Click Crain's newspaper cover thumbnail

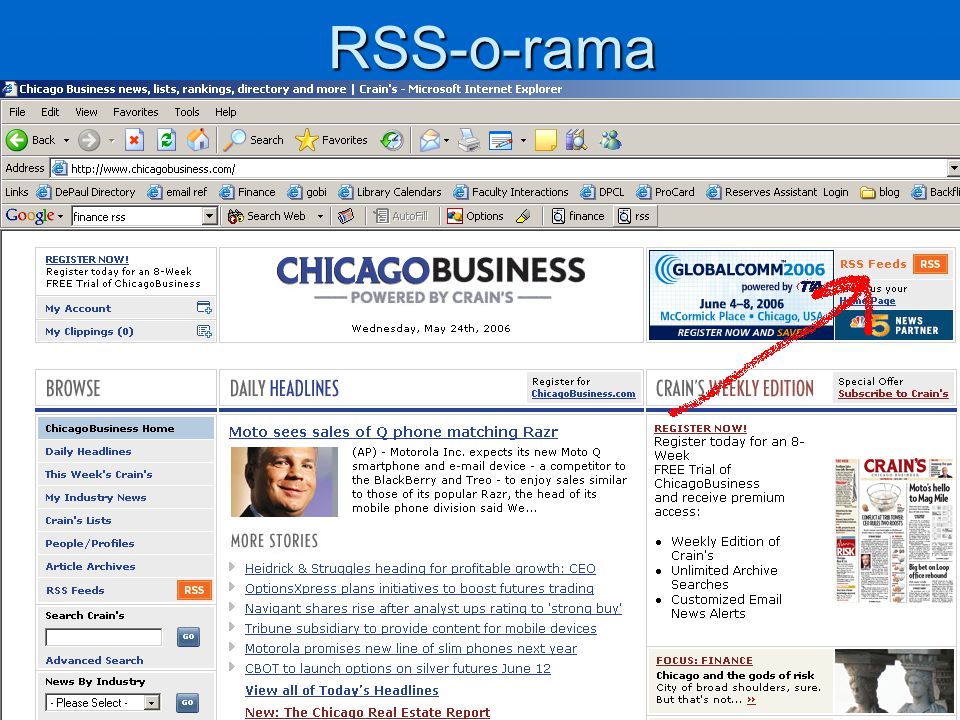point(894,530)
